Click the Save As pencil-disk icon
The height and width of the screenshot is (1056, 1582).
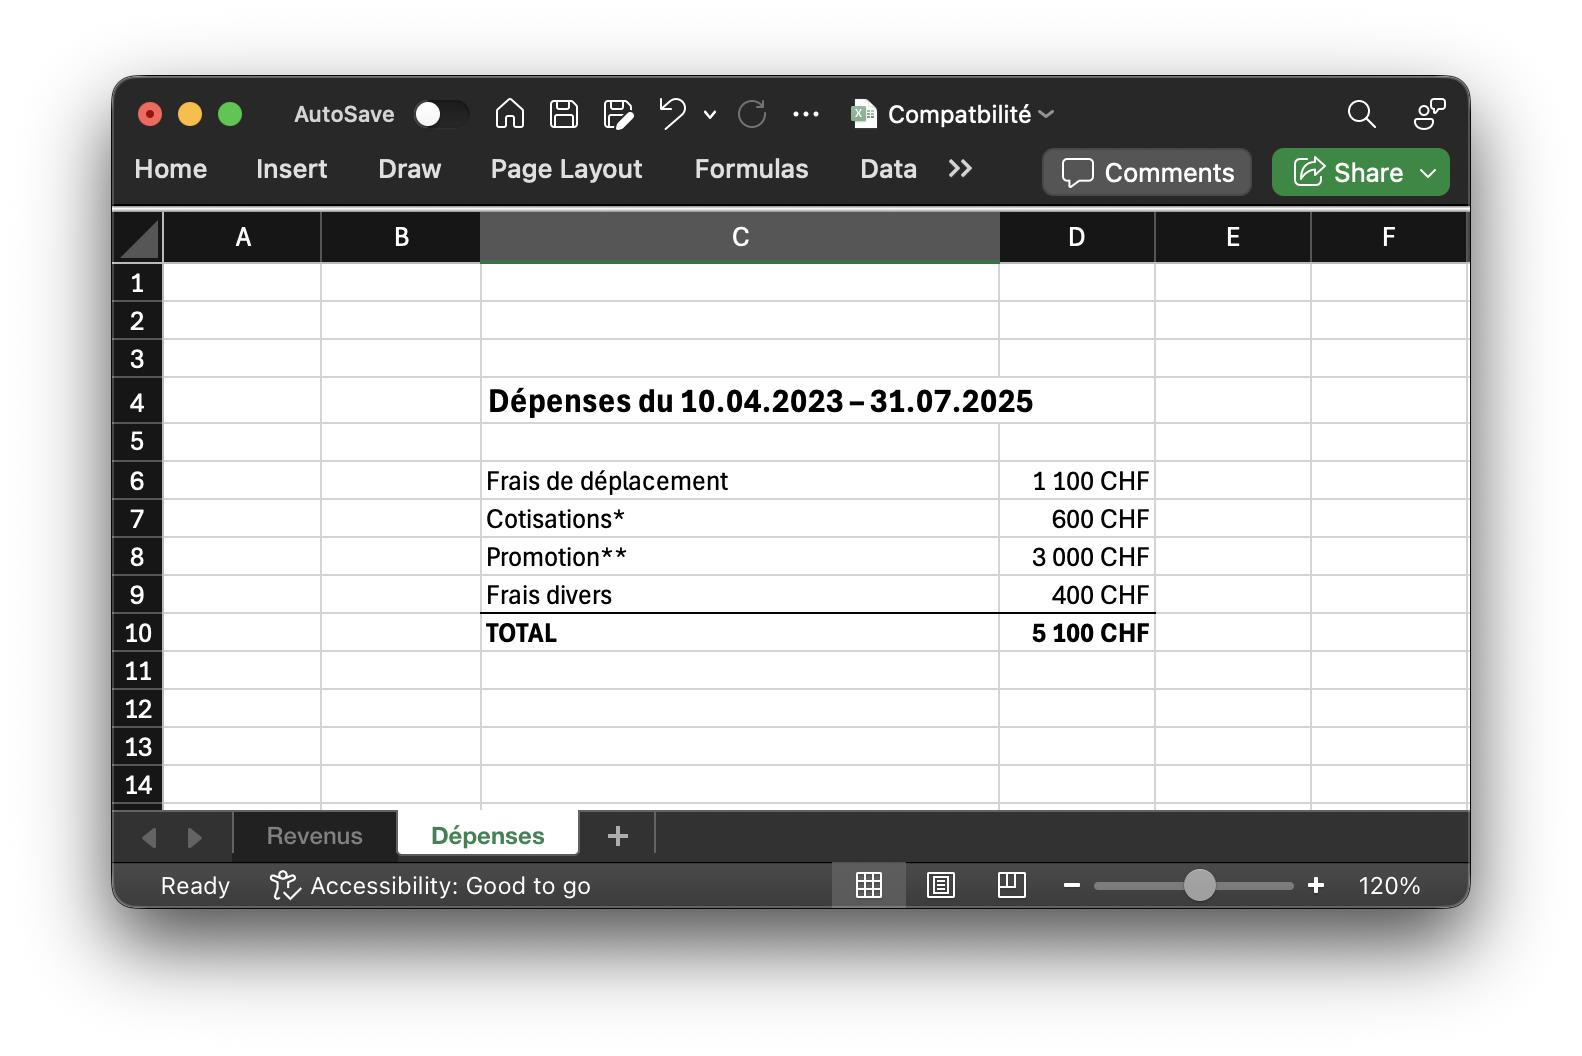[618, 114]
